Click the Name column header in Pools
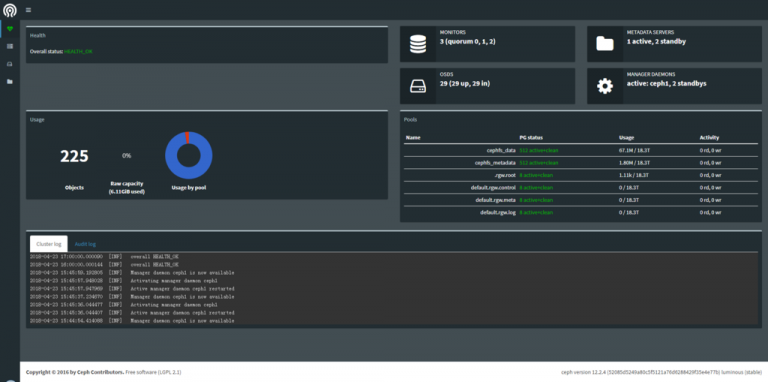This screenshot has height=382, width=768. pos(413,138)
